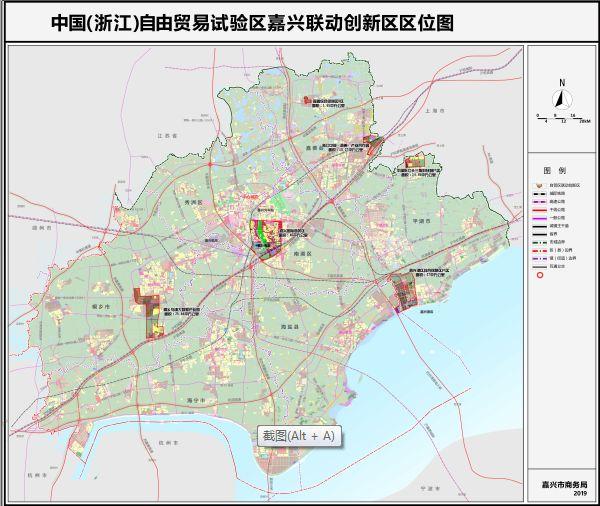Click the 截图(Alt + A) tooltip
600x506 pixels.
coord(298,435)
